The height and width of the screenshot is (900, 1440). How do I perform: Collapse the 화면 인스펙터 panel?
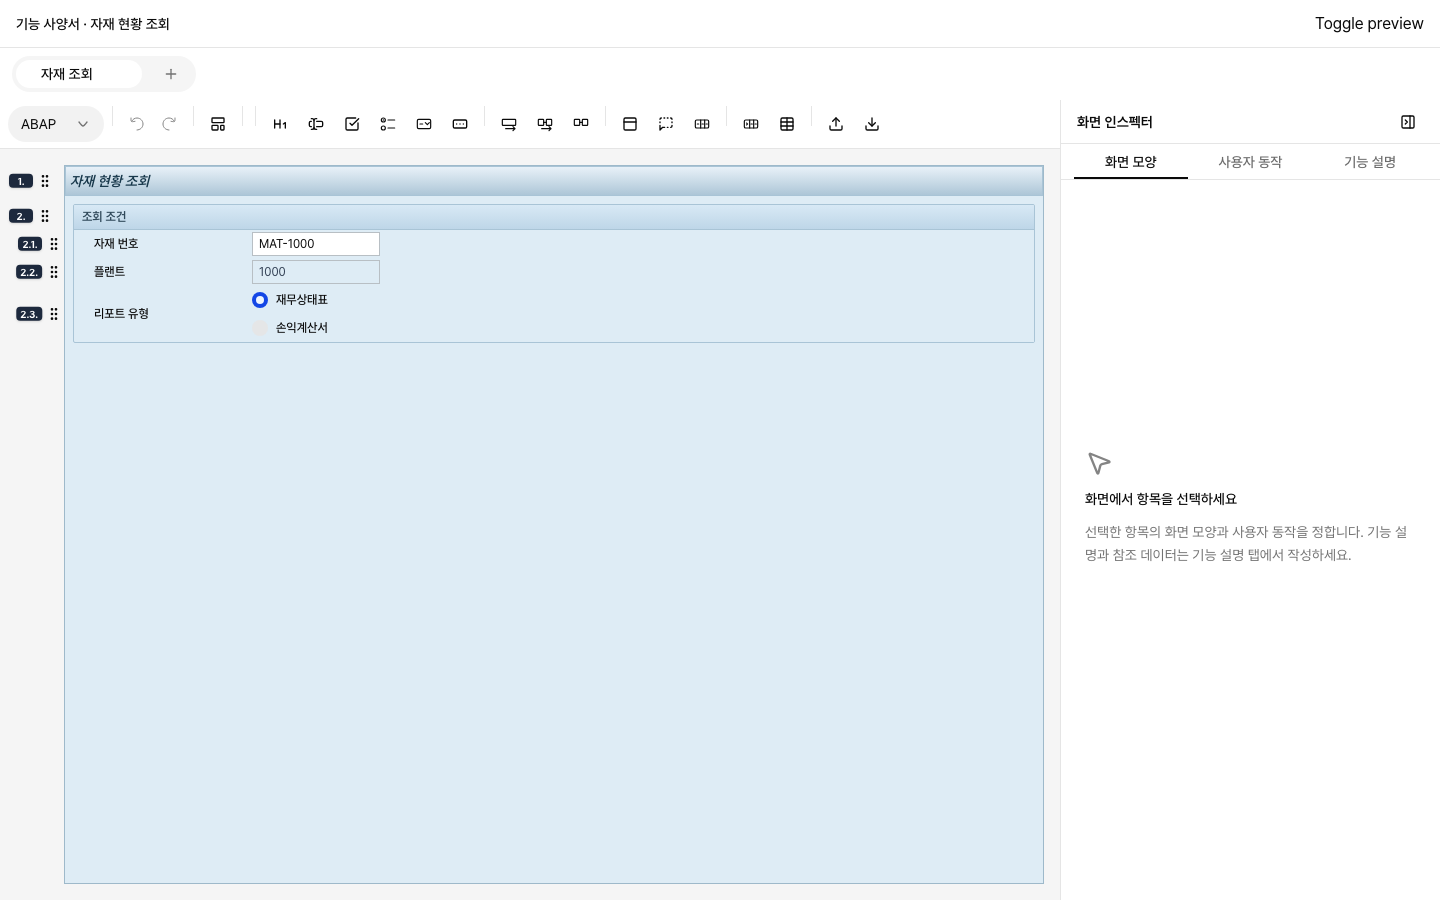tap(1408, 122)
